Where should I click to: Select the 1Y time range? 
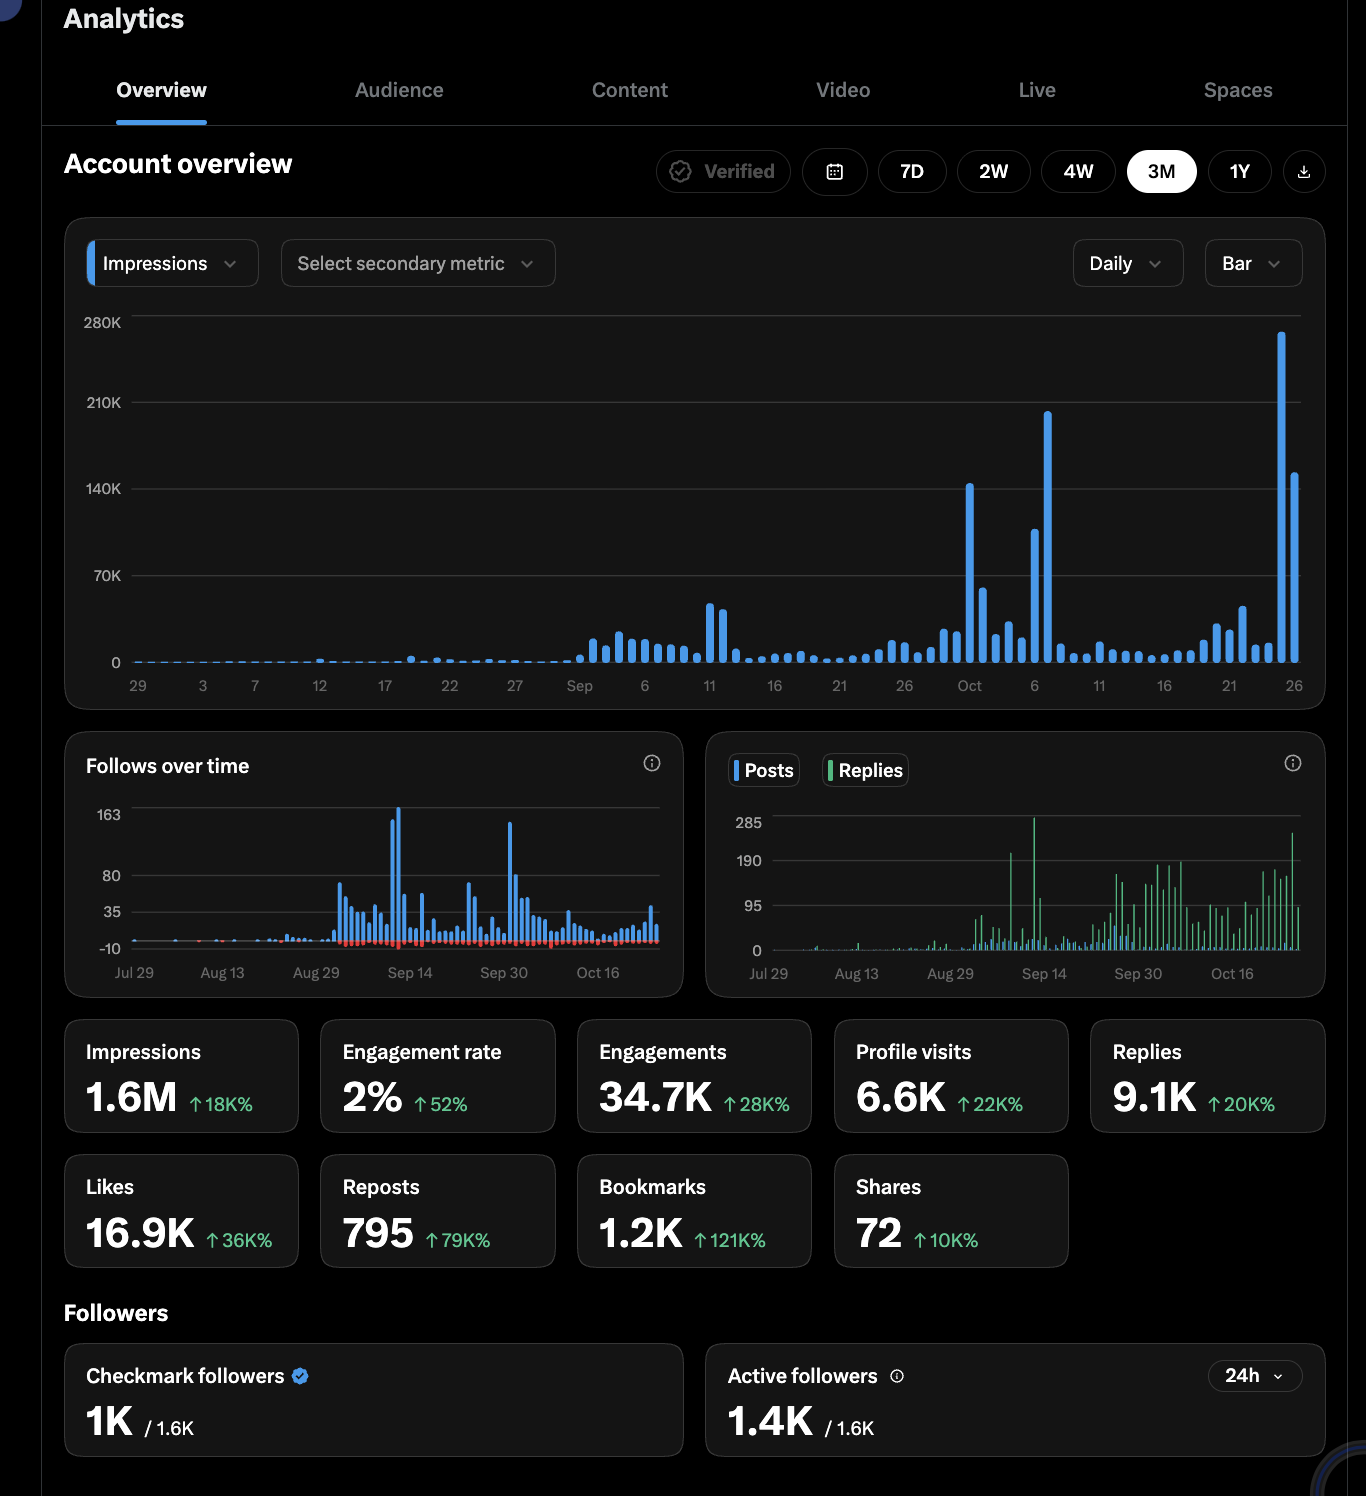[x=1240, y=172]
